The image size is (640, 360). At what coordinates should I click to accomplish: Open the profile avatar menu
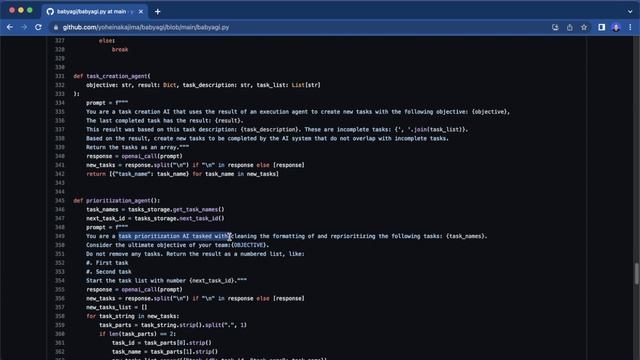[x=616, y=27]
